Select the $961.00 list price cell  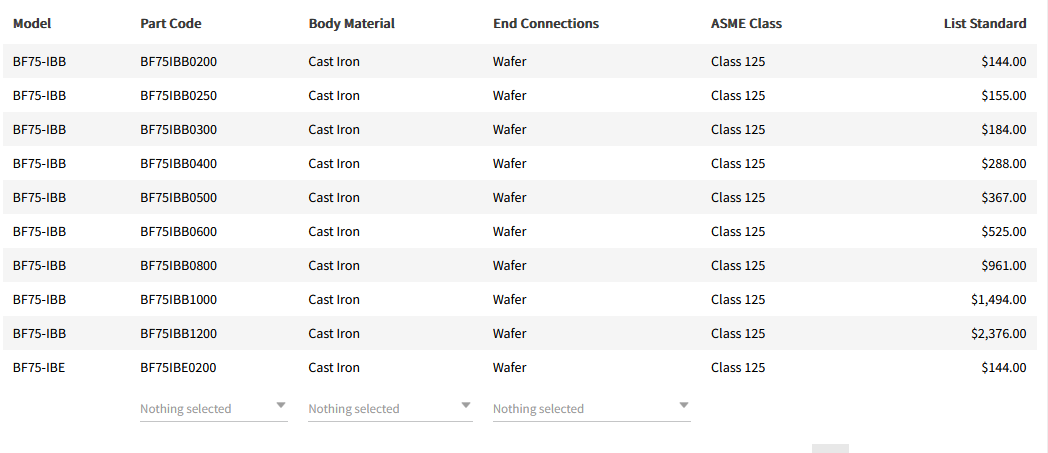tap(1003, 266)
